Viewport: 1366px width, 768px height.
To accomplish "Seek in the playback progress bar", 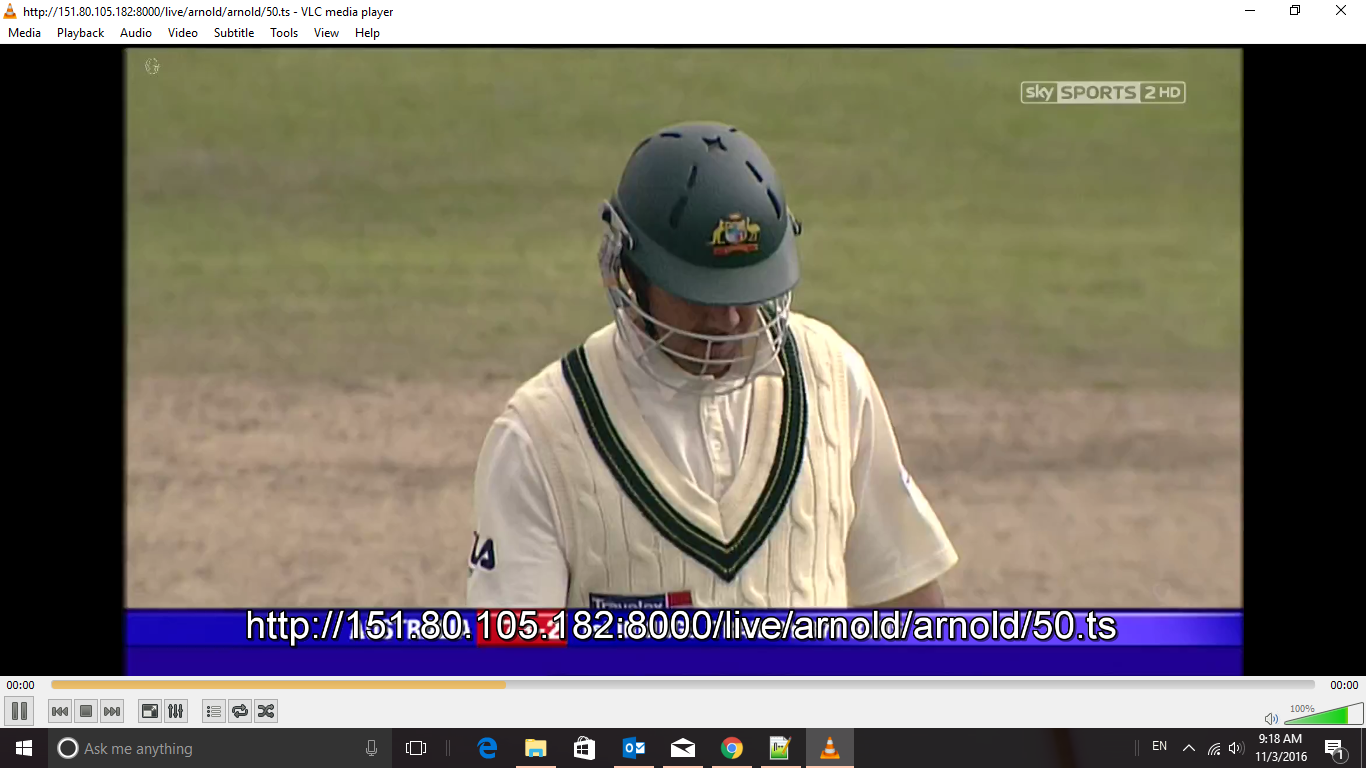I will (x=683, y=685).
